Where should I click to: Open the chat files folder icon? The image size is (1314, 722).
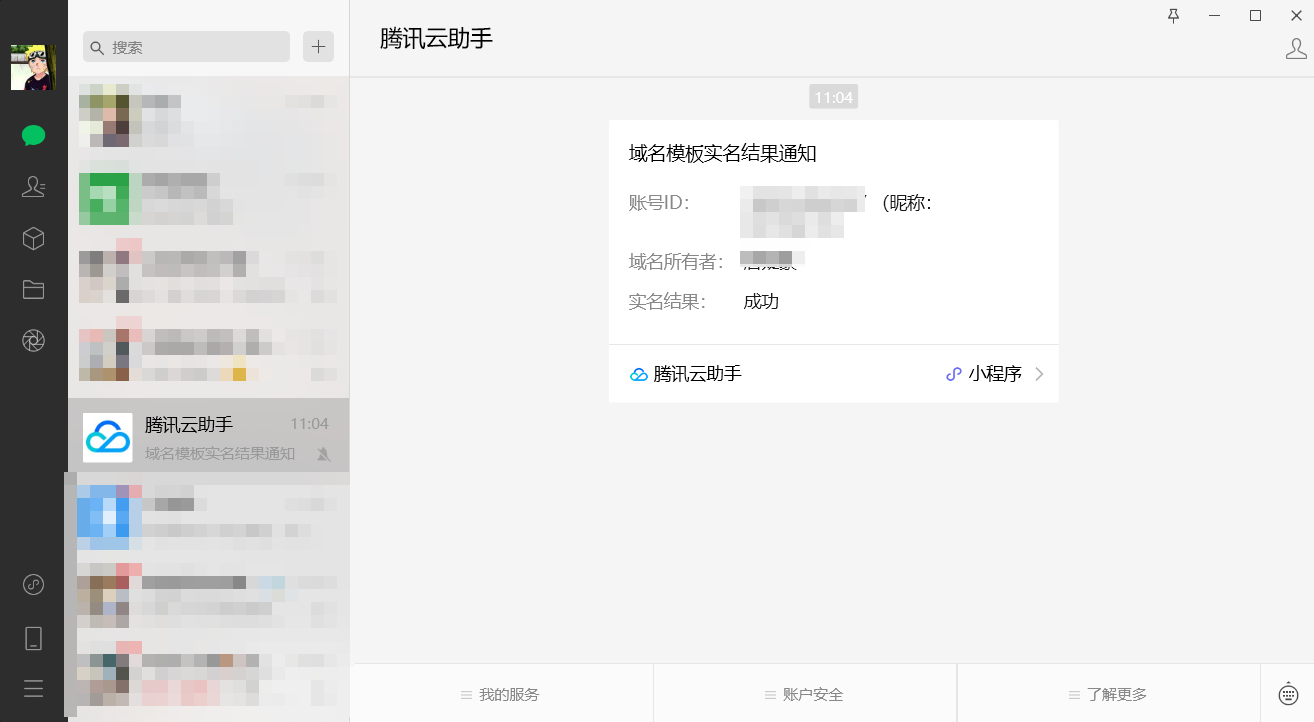pyautogui.click(x=33, y=290)
